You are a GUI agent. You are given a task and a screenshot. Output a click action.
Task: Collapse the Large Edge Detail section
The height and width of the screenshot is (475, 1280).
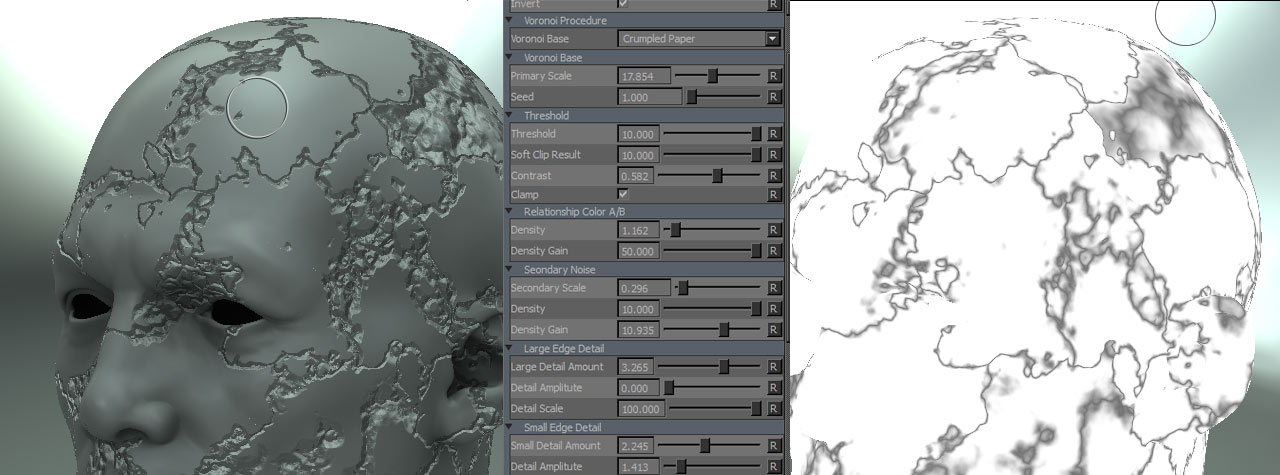point(514,348)
